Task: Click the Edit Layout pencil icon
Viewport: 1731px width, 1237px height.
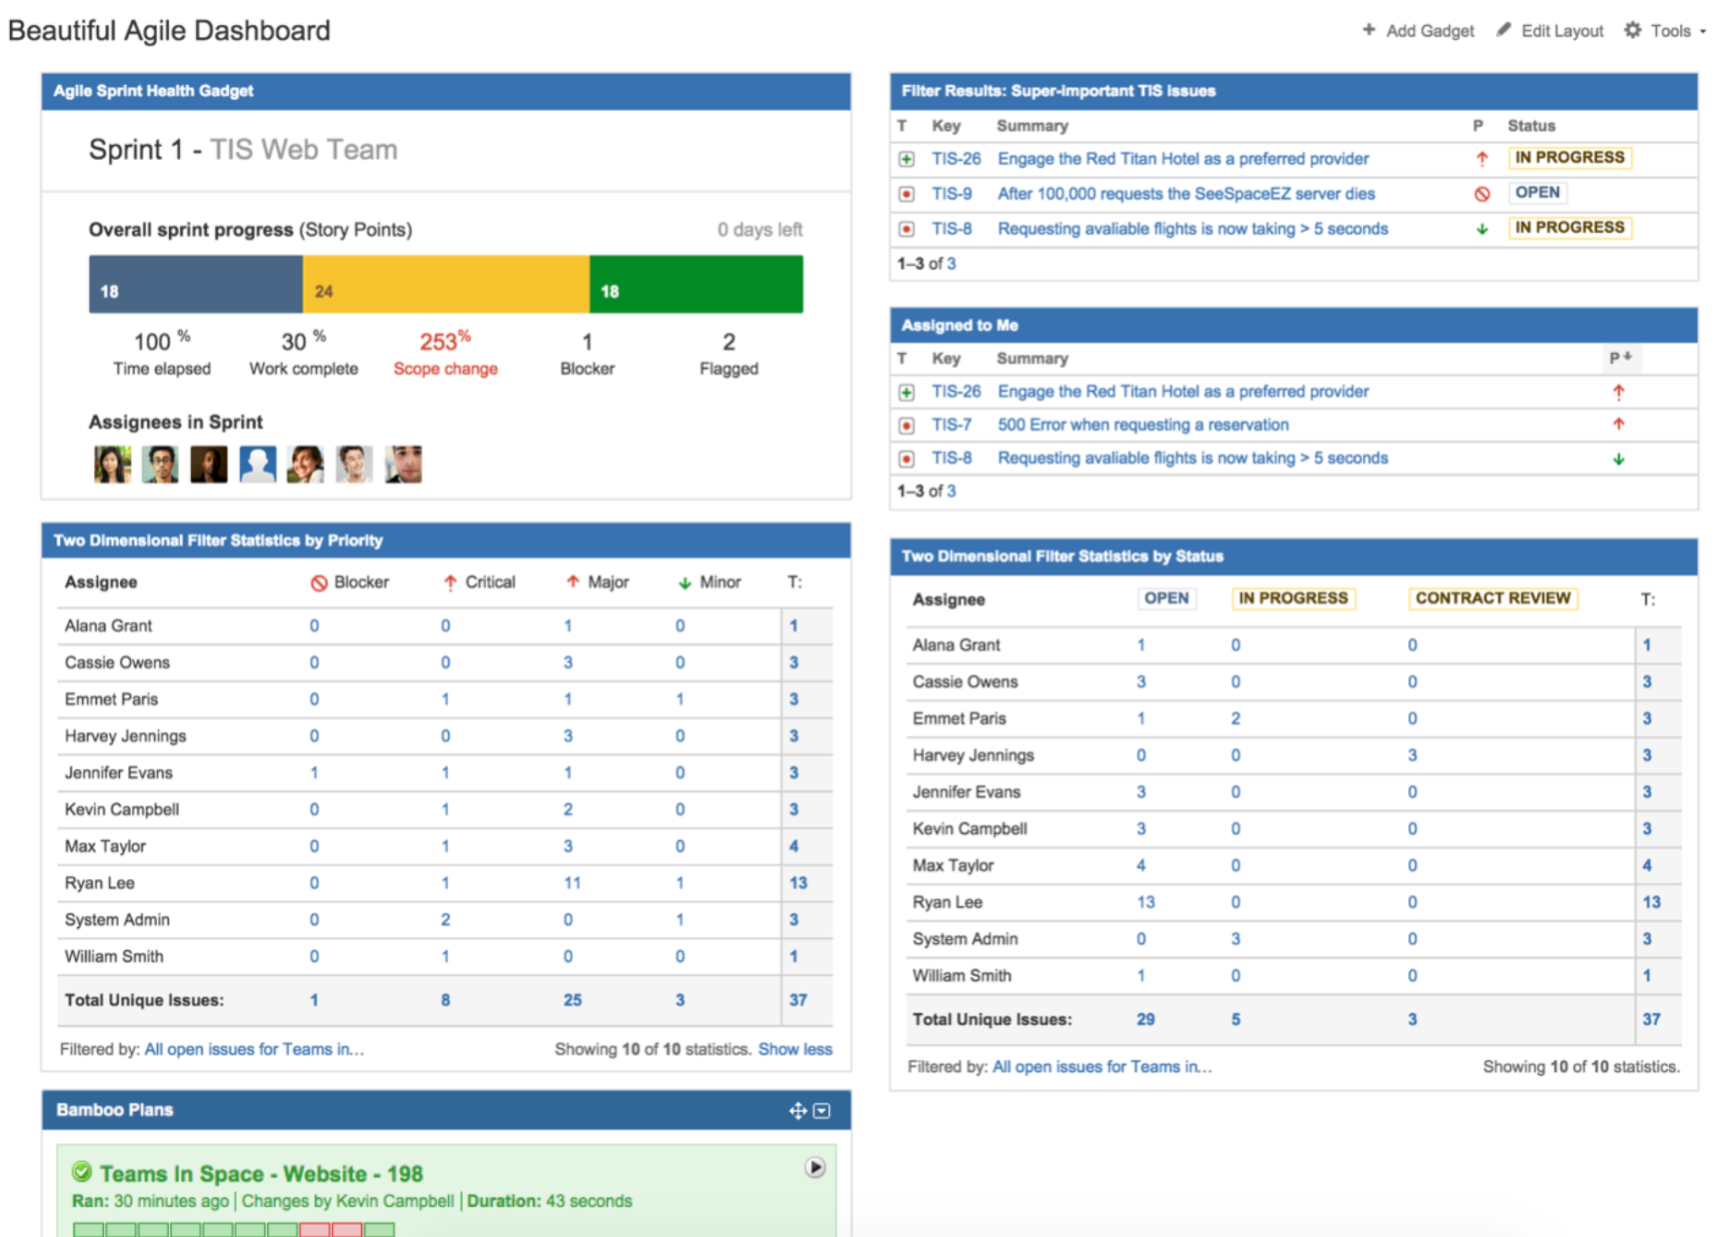Action: click(x=1503, y=30)
